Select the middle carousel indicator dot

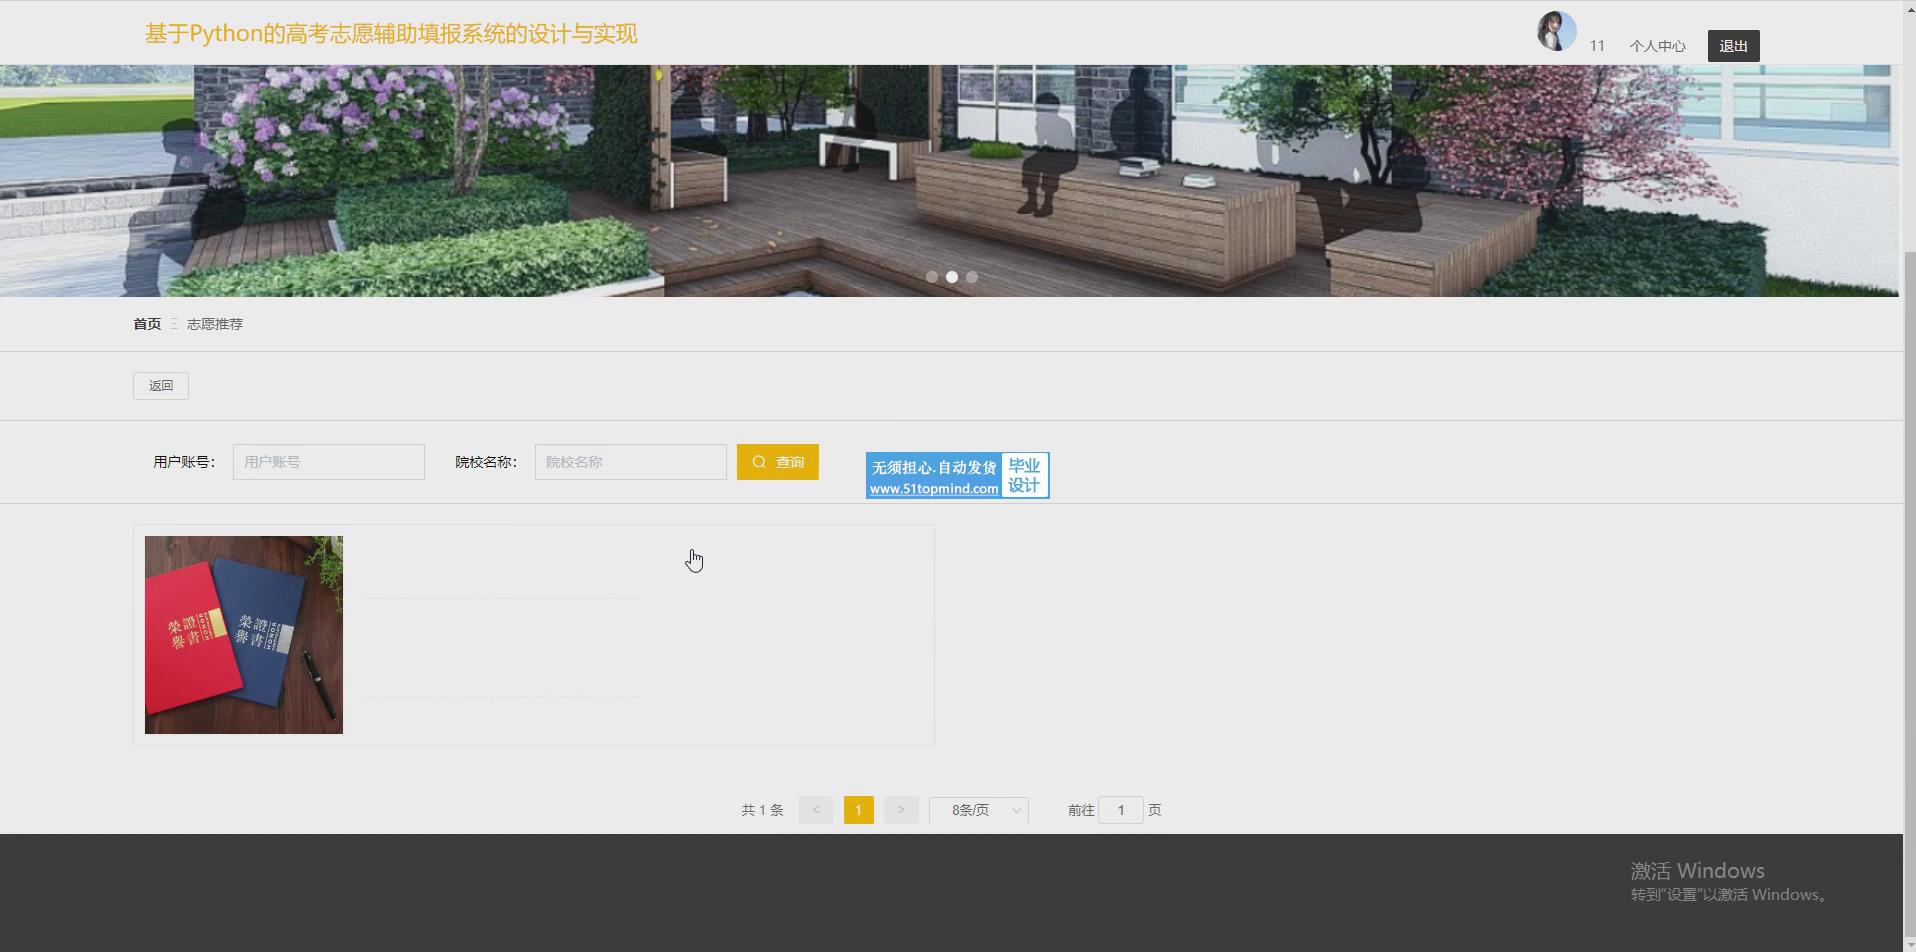coord(952,277)
